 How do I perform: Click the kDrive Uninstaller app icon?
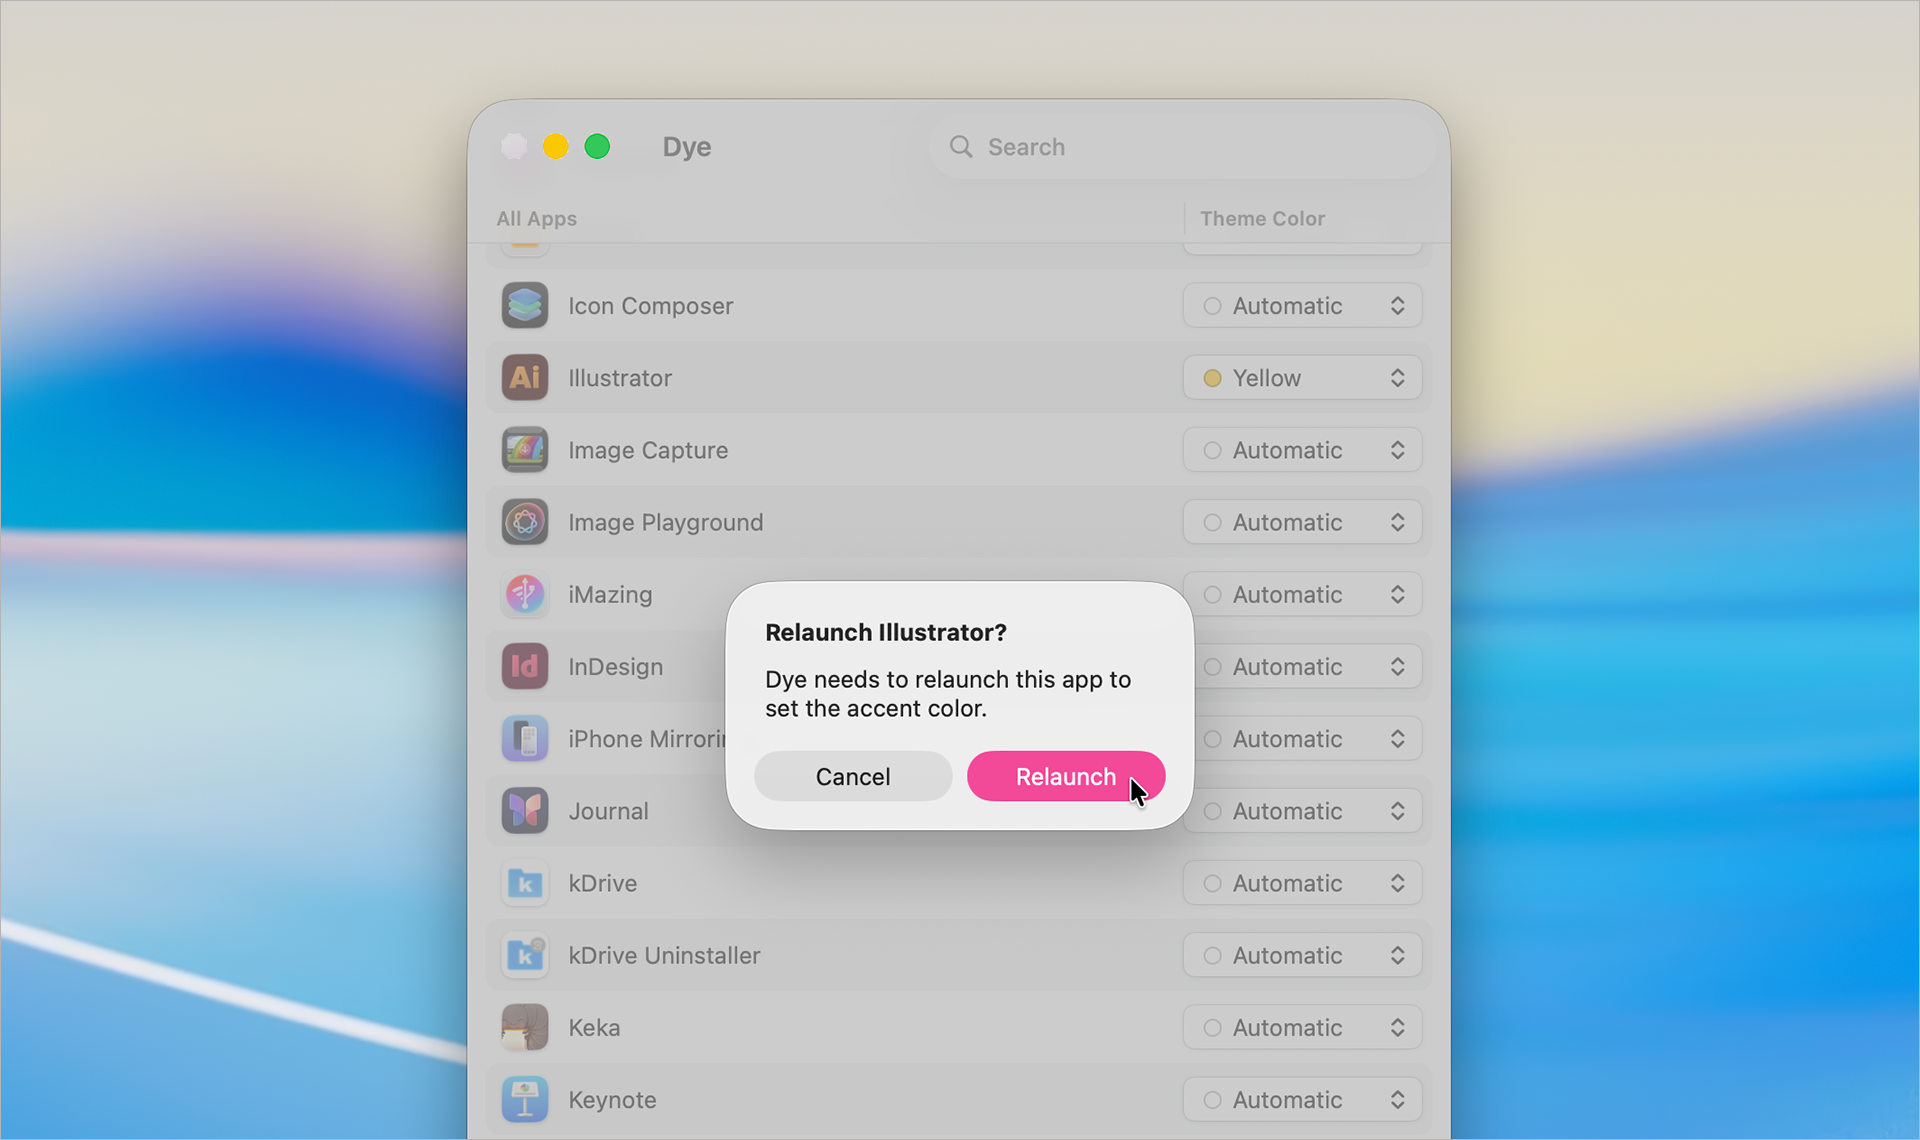pos(524,955)
